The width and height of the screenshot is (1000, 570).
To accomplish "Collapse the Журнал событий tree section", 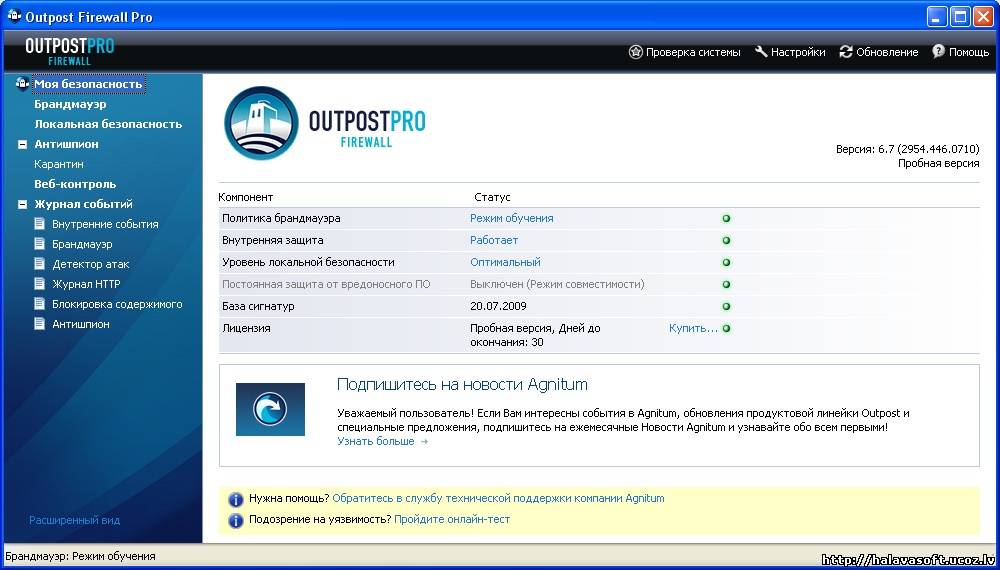I will click(x=22, y=204).
